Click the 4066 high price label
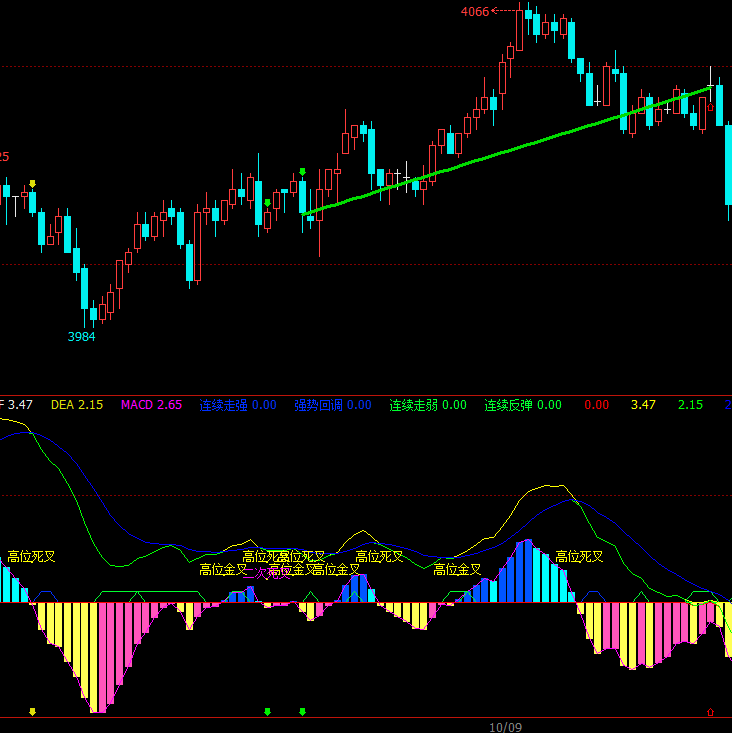 point(475,12)
